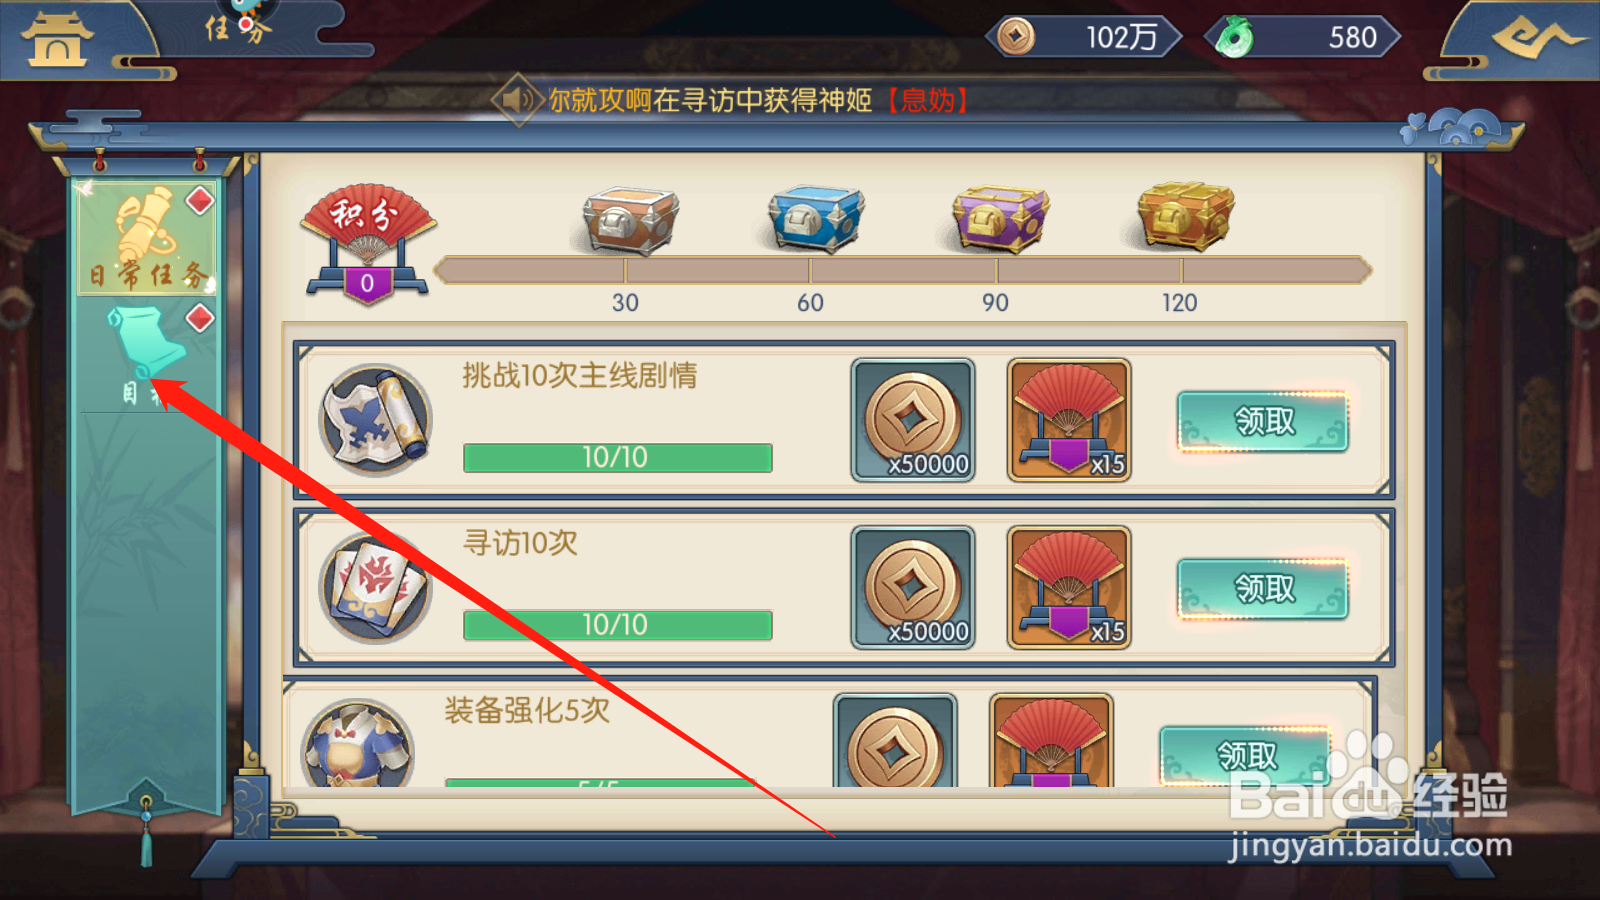This screenshot has height=900, width=1600.
Task: Tap the speaker announcement icon
Action: point(518,99)
